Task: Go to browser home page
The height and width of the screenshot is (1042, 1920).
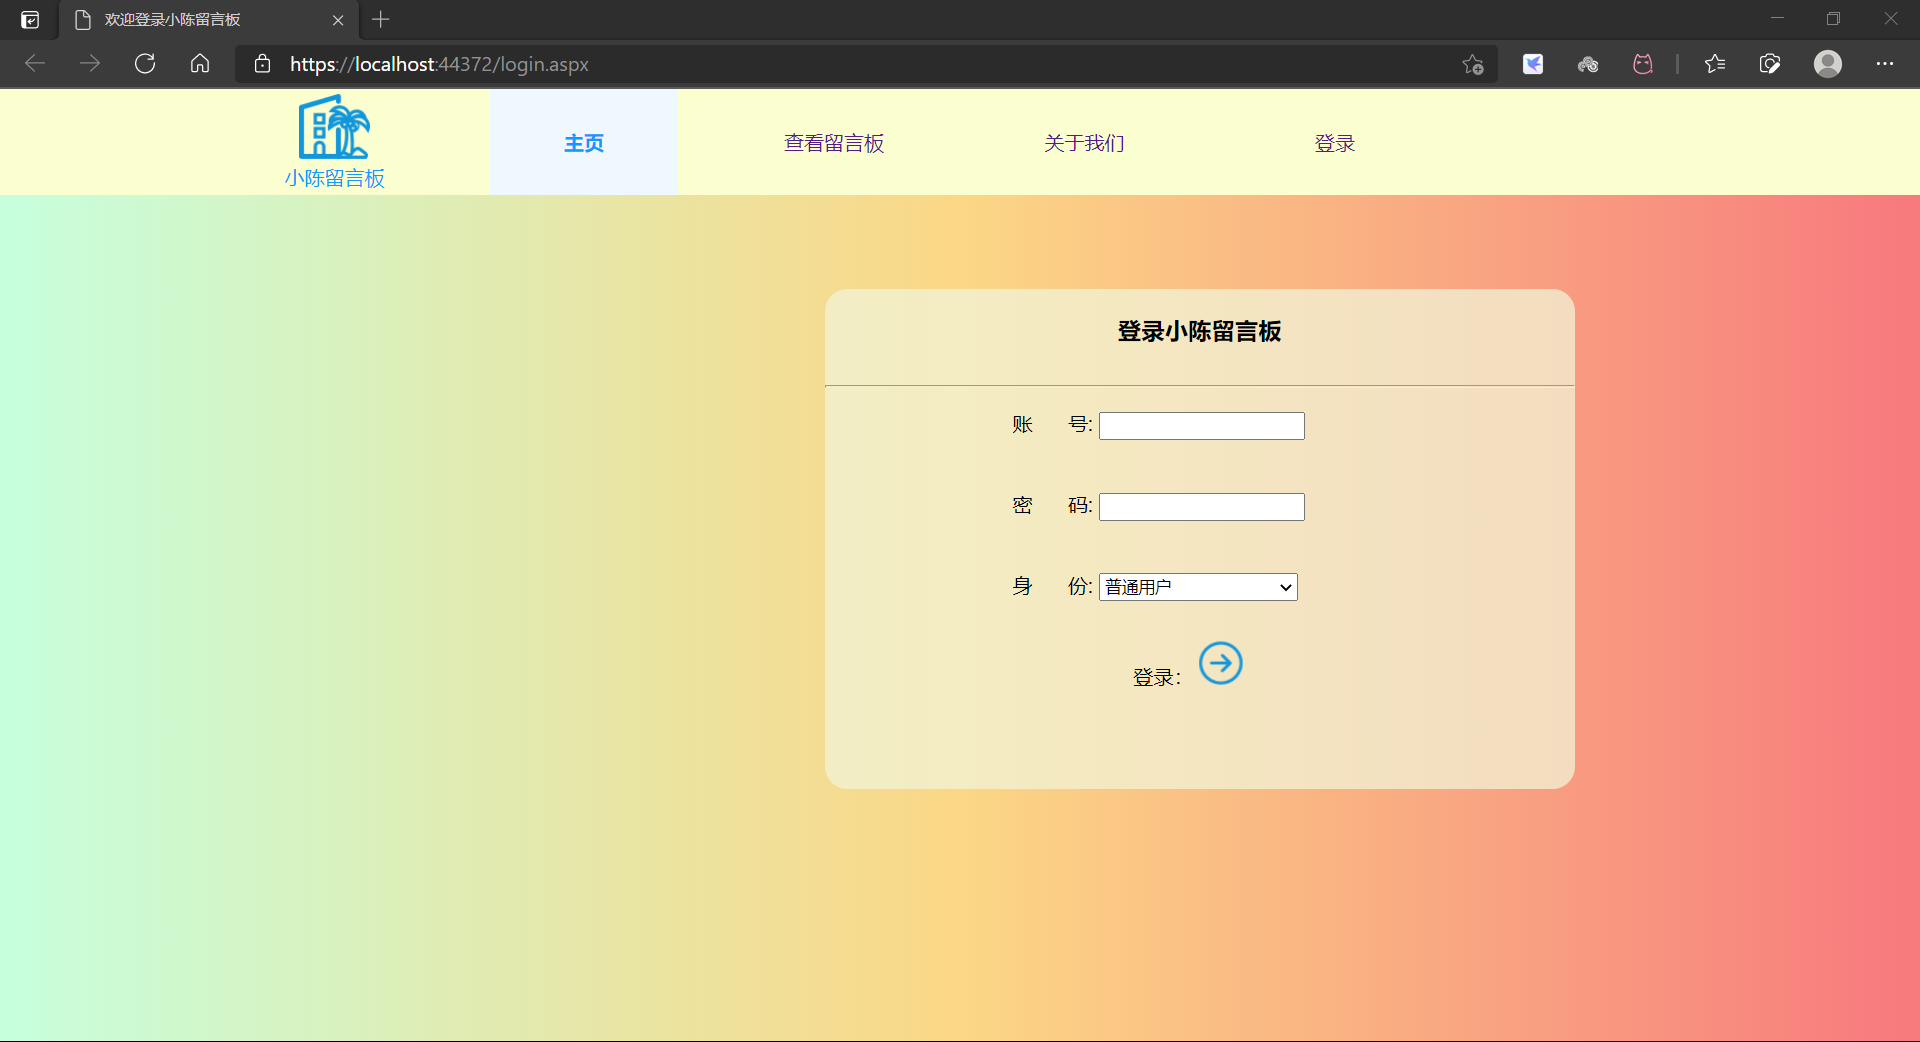Action: click(x=200, y=64)
